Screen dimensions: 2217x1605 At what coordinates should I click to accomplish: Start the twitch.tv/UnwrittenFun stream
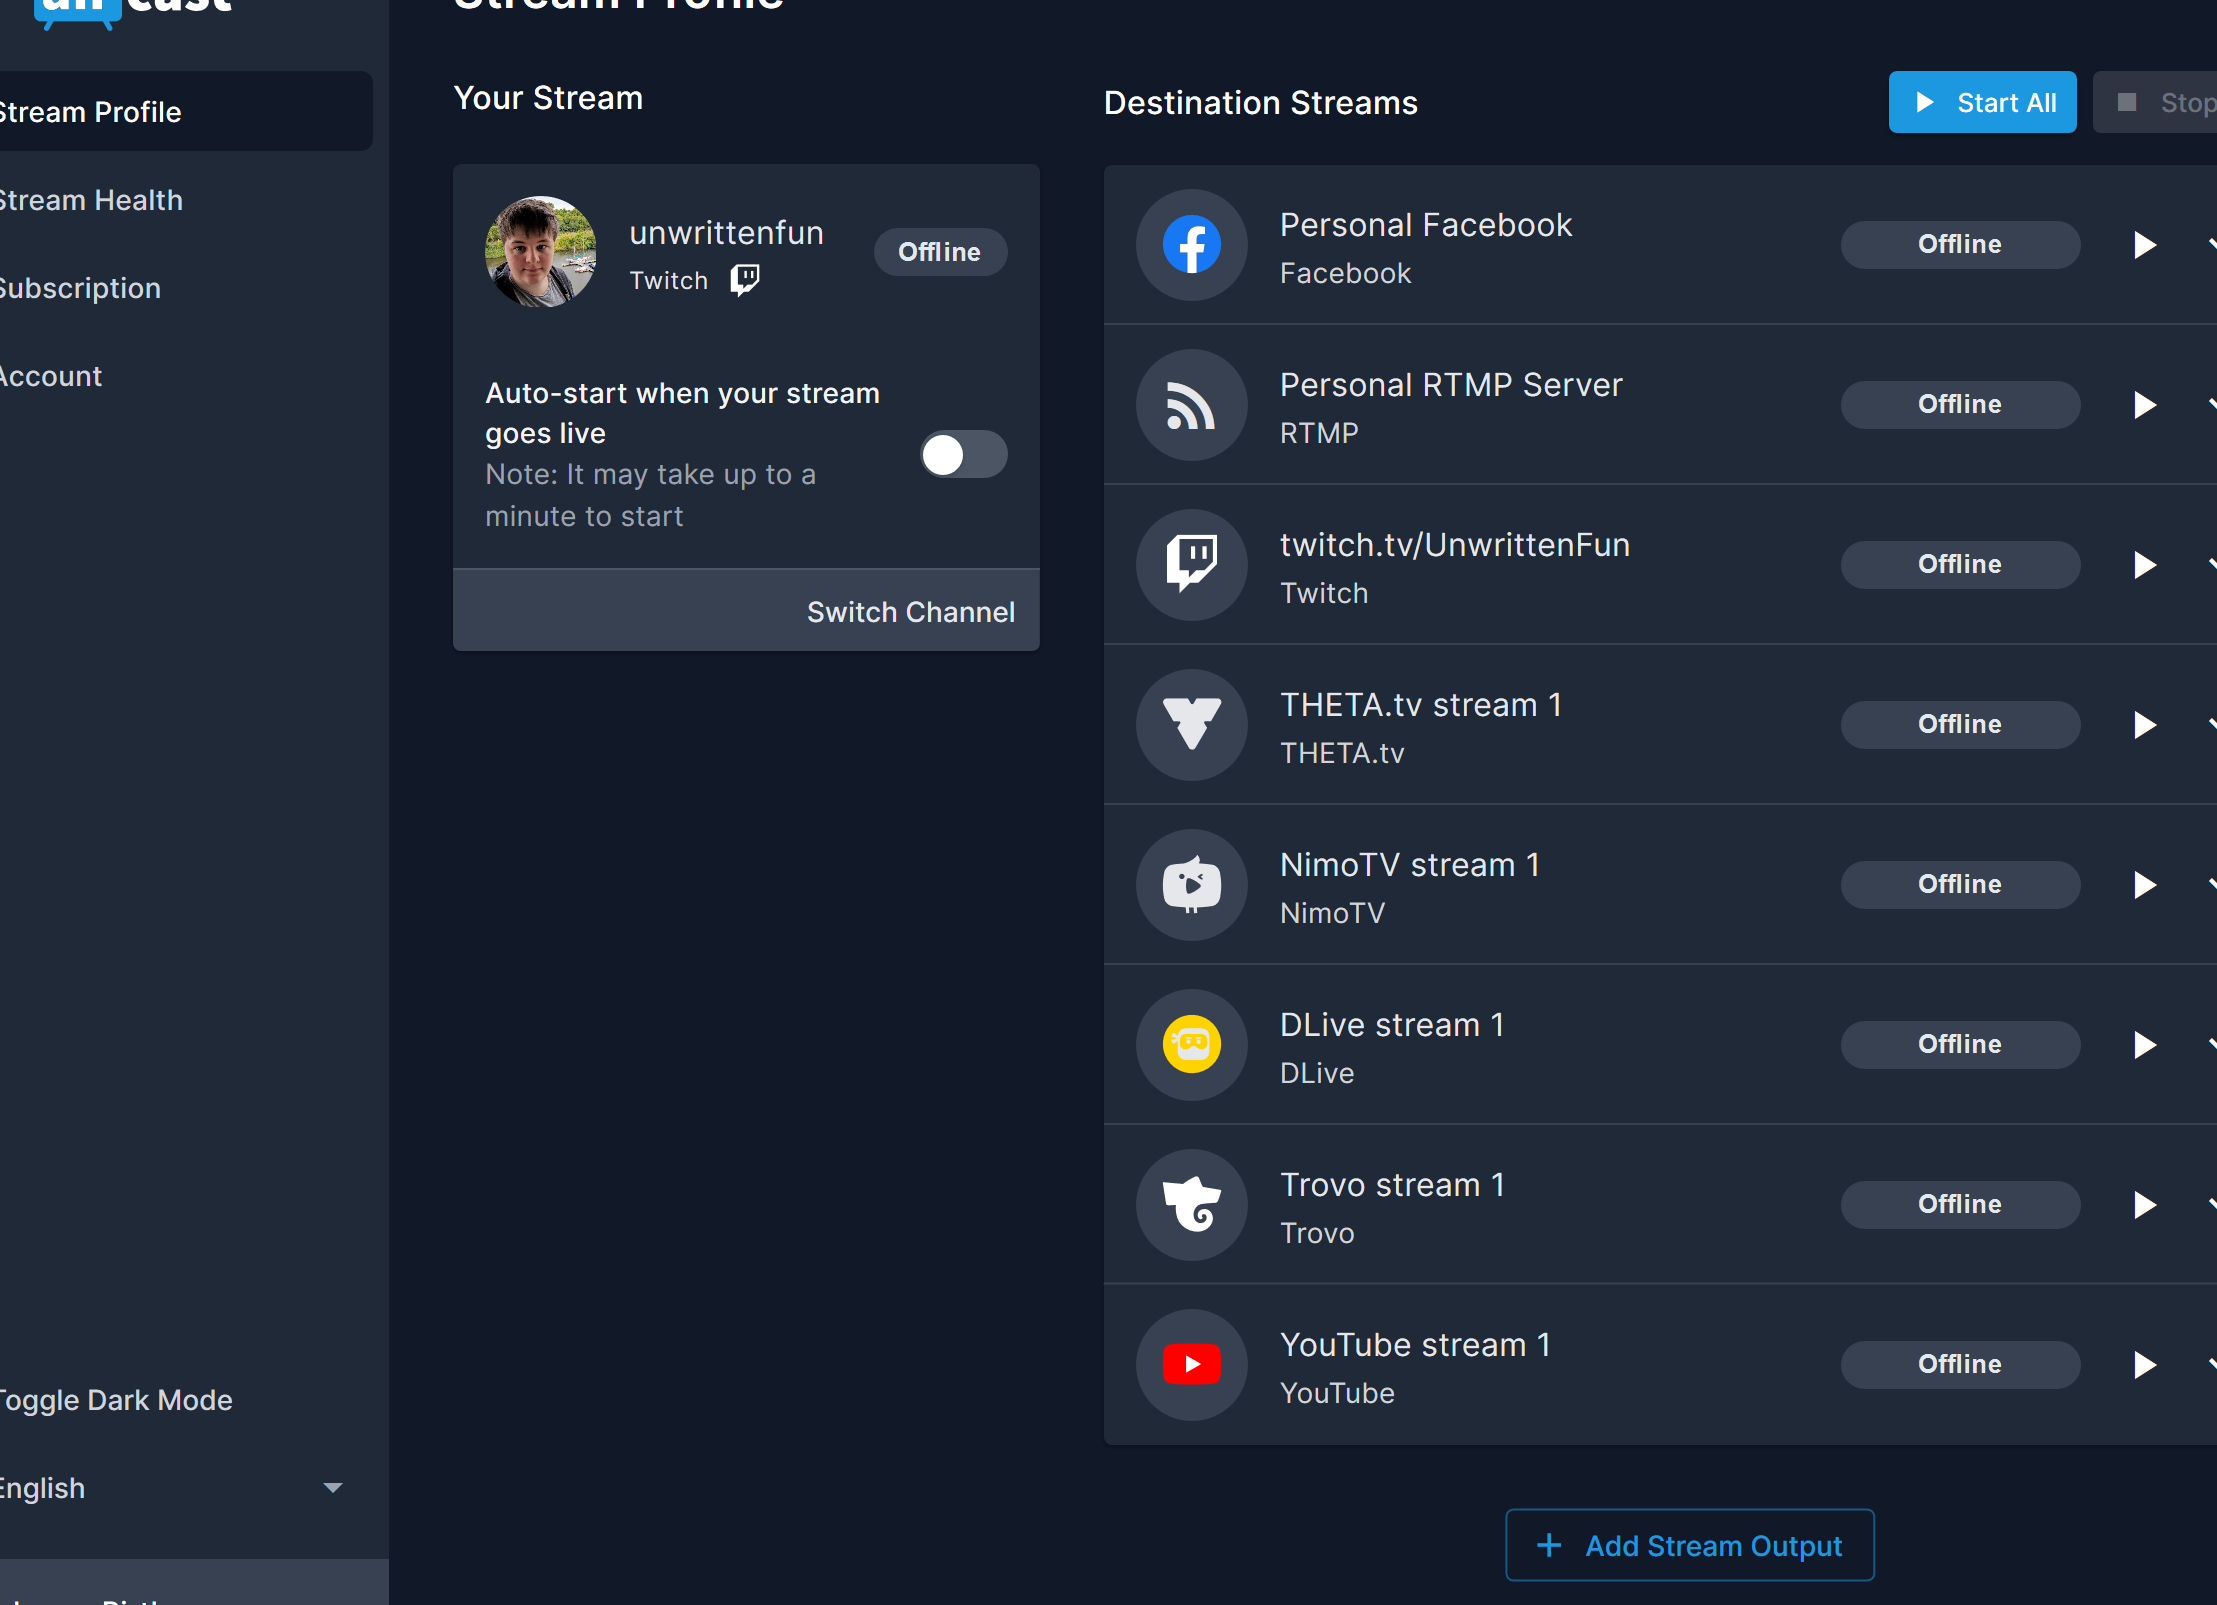[x=2144, y=565]
